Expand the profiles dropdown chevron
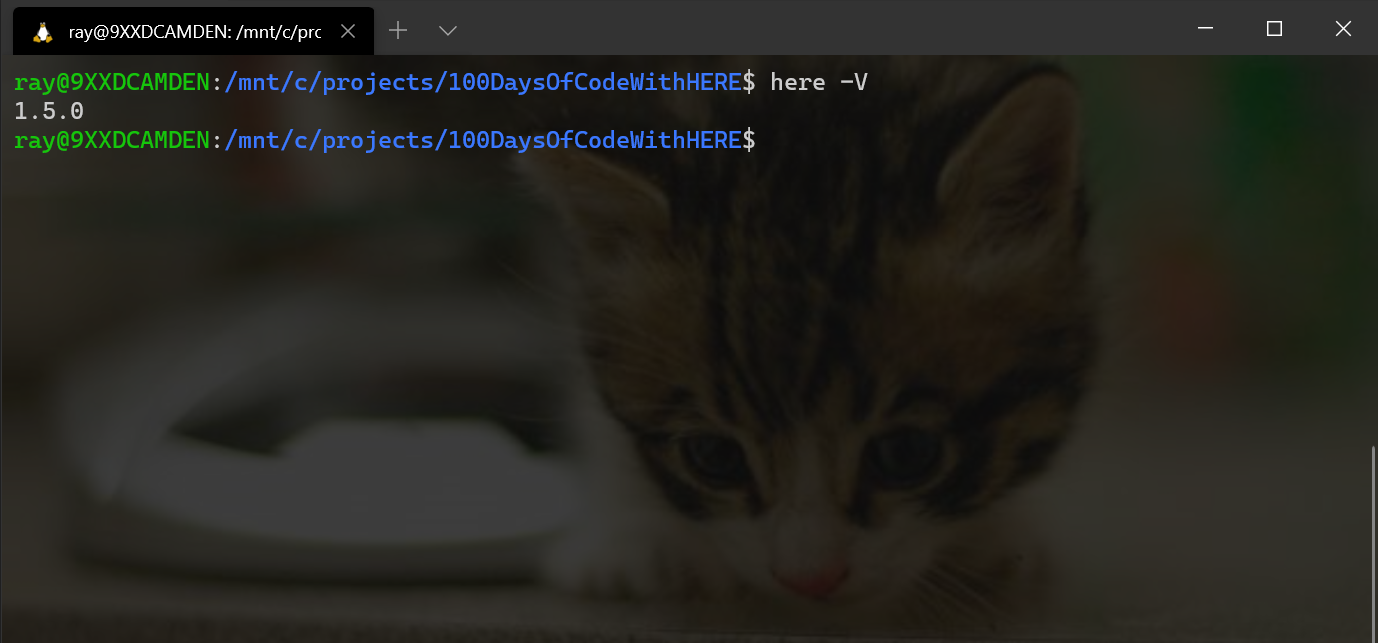 click(x=448, y=30)
